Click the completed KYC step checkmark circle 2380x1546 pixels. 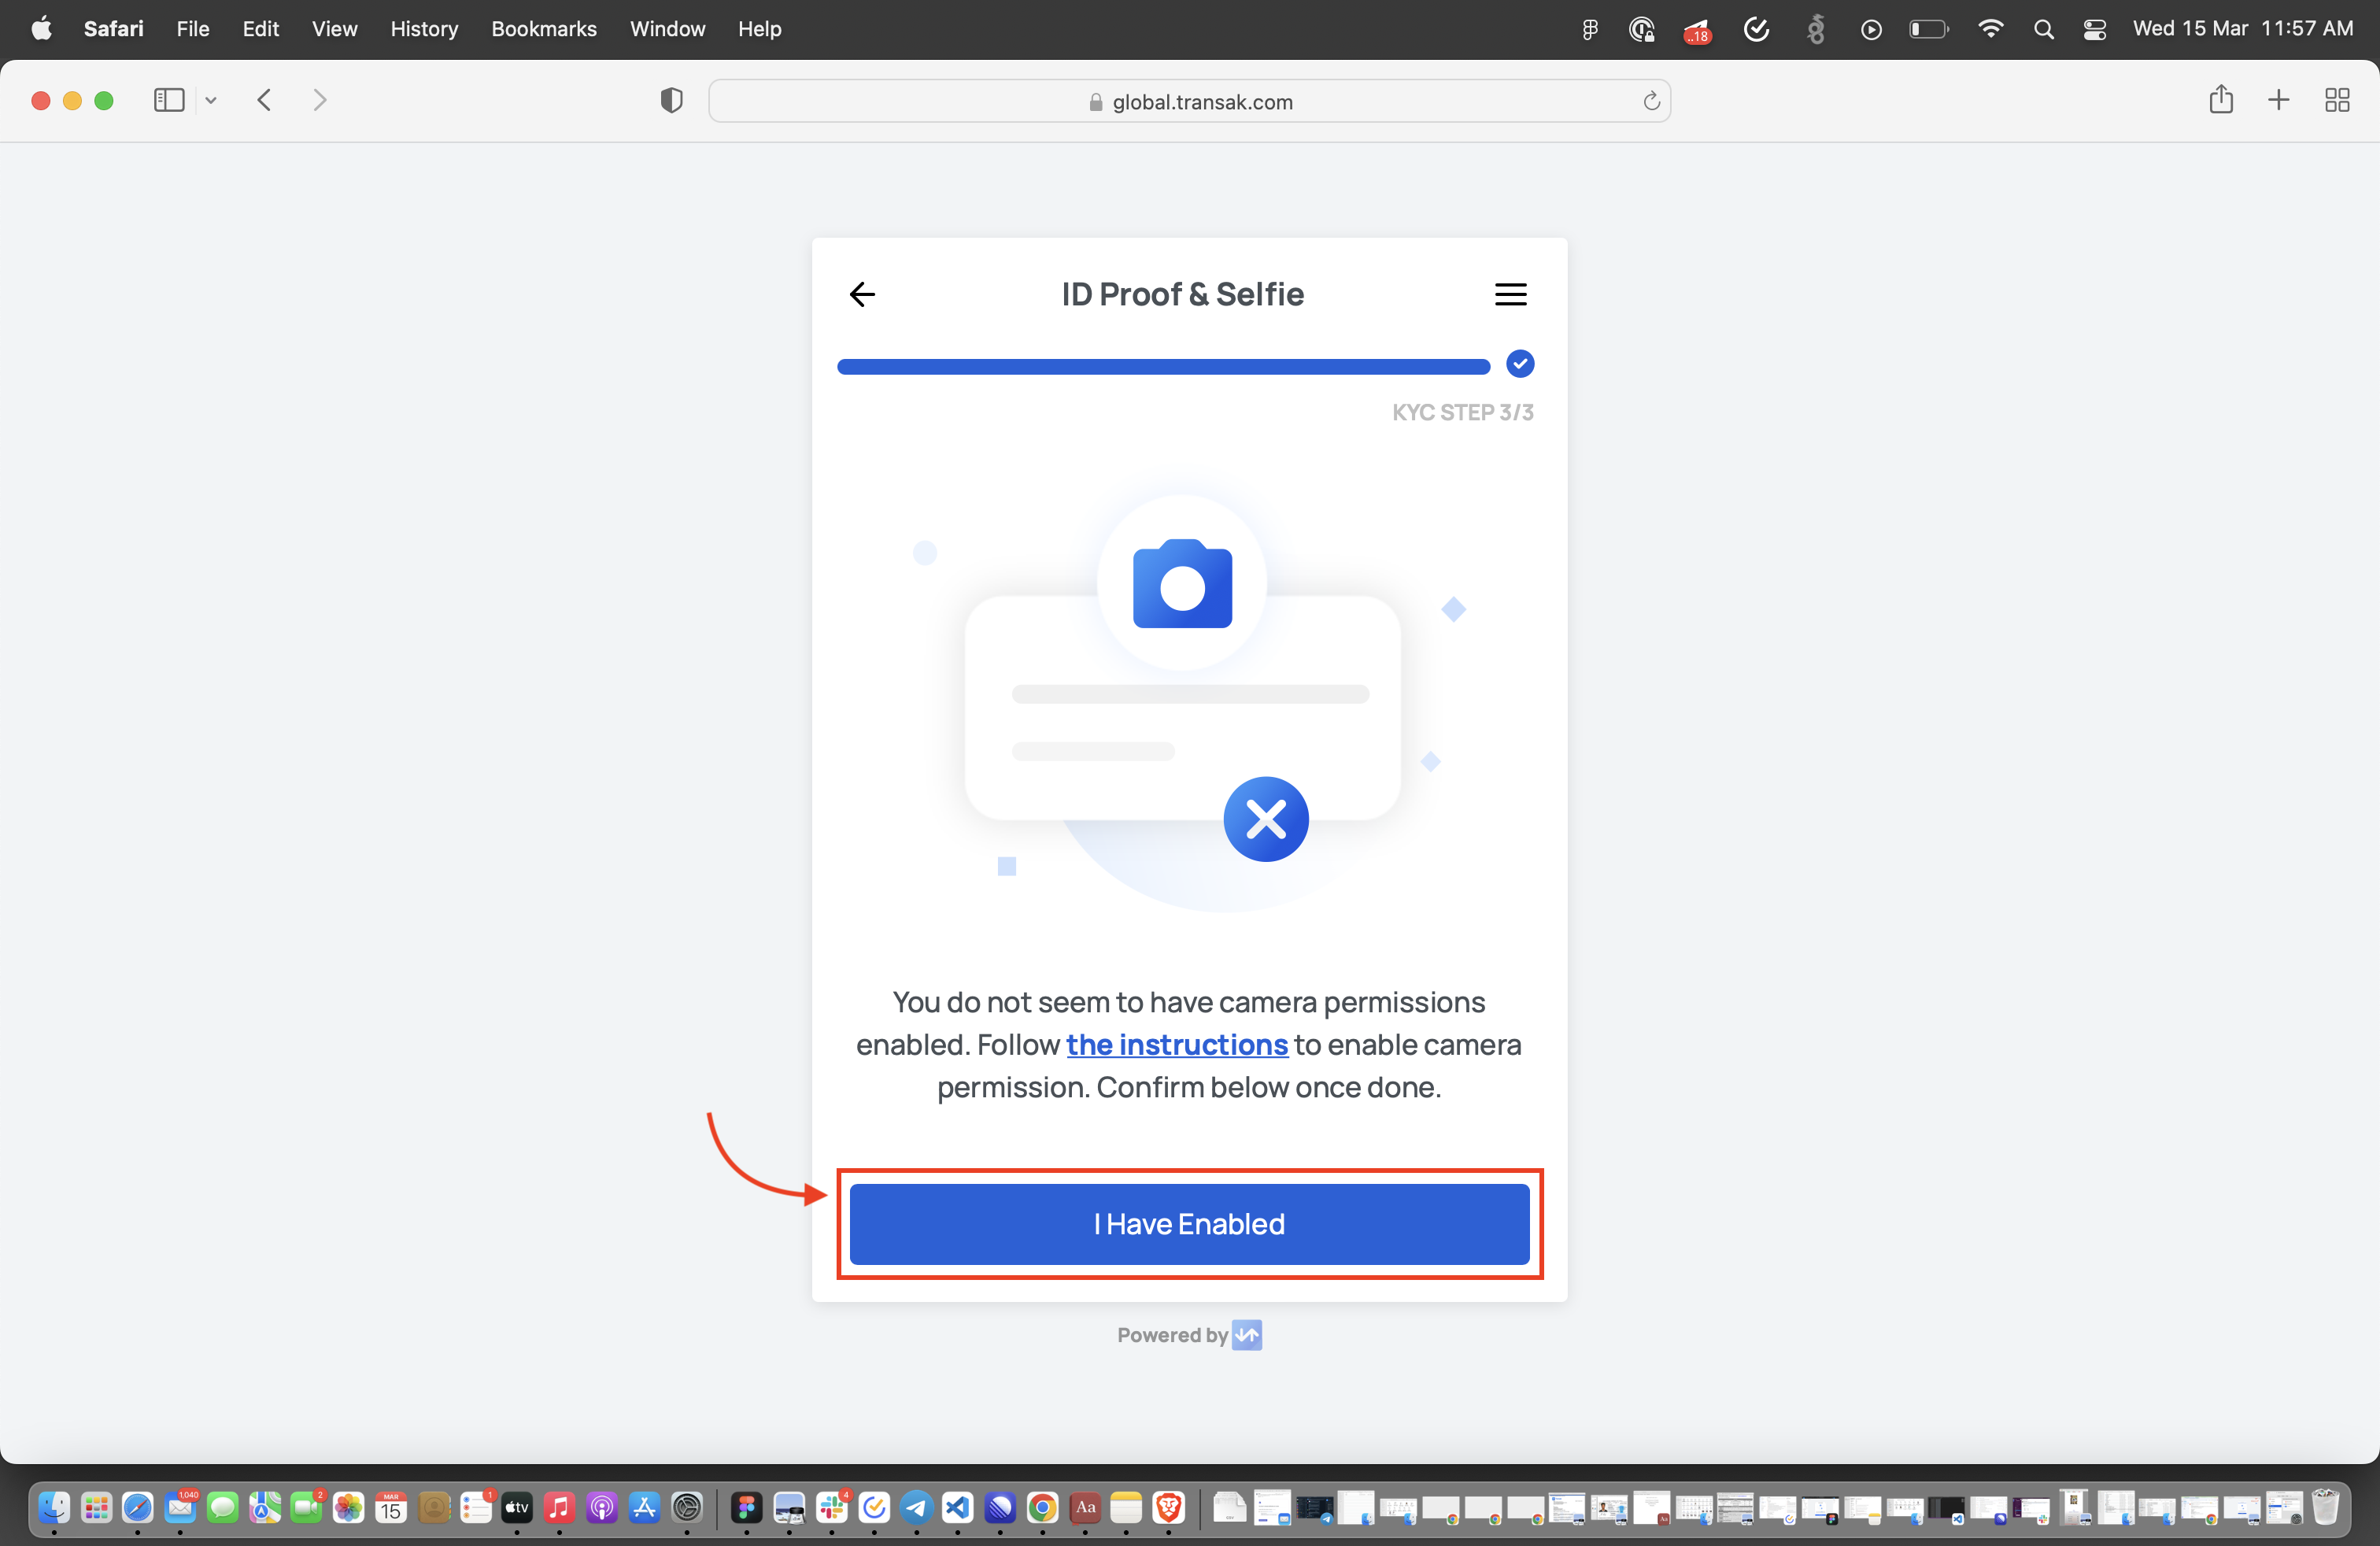point(1520,364)
